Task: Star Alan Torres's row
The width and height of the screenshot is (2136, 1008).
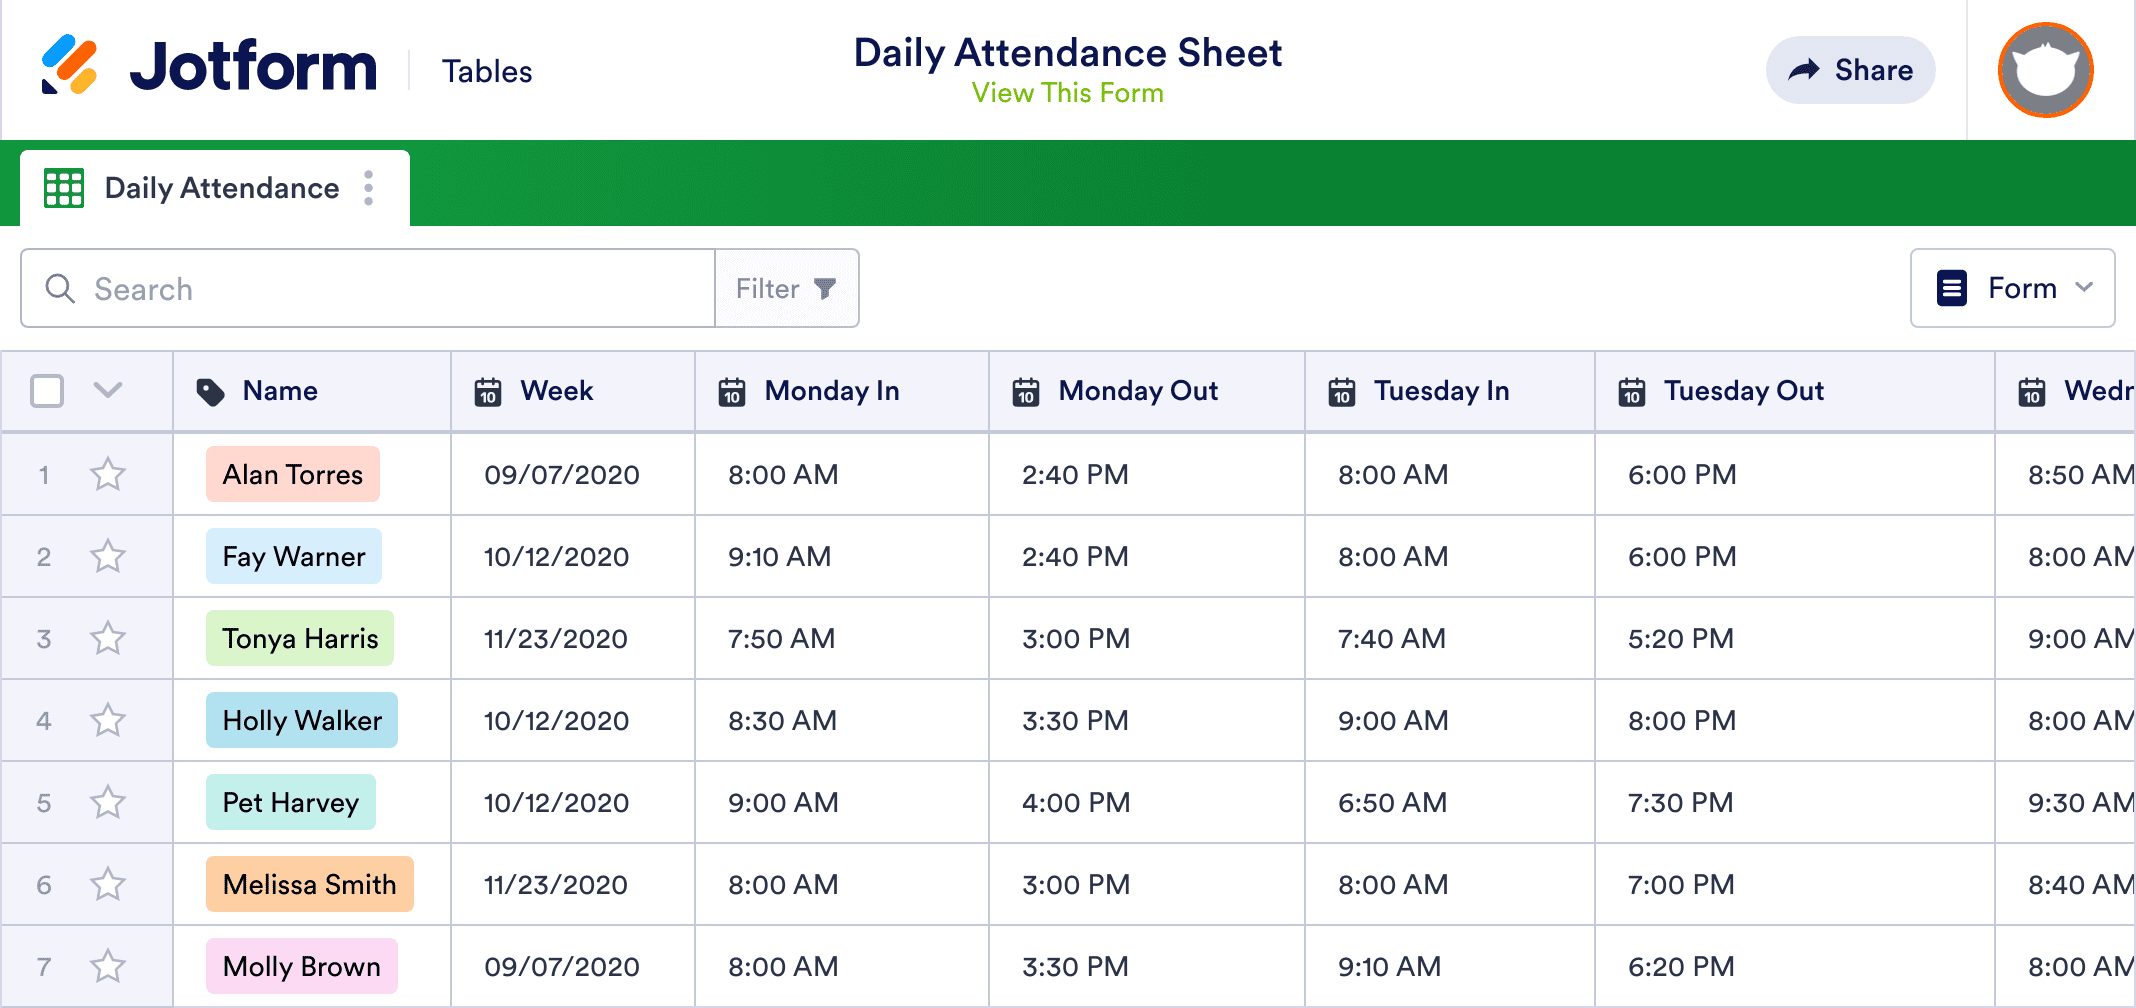Action: pyautogui.click(x=108, y=475)
